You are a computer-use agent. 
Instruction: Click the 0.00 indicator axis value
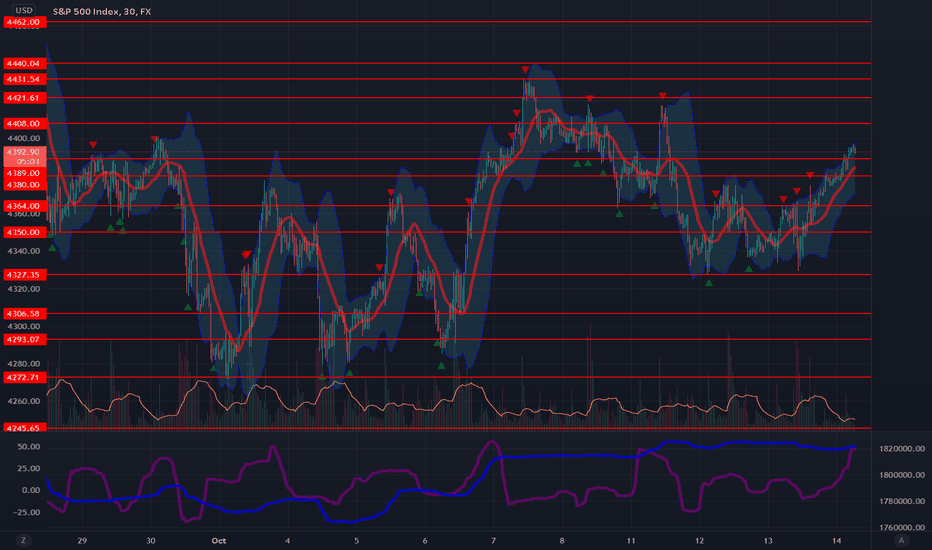[31, 491]
